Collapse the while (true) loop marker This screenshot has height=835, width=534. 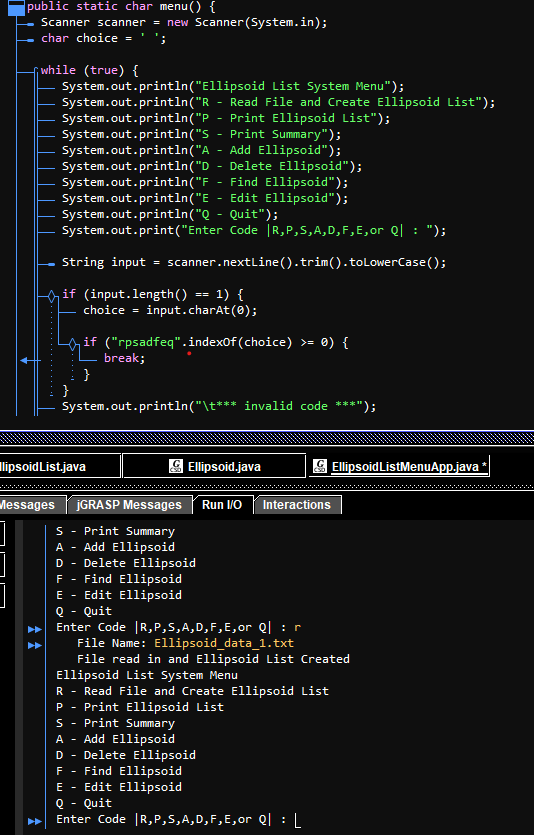[36, 70]
